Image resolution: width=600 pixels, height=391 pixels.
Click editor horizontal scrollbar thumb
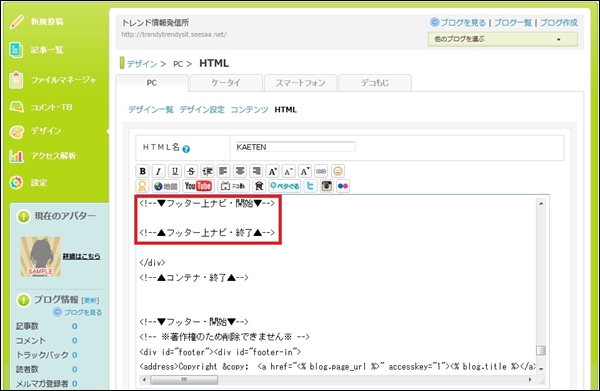tap(184, 380)
